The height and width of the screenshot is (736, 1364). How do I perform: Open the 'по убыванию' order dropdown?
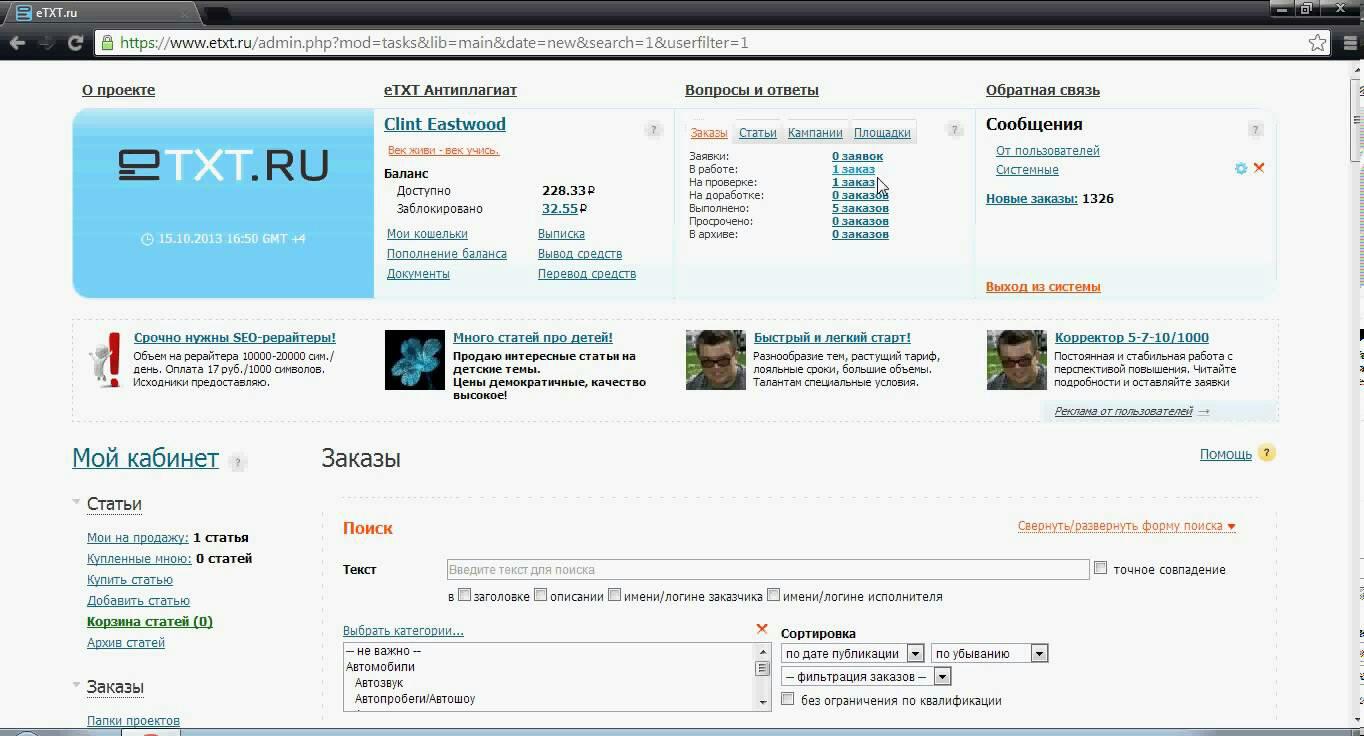tap(990, 653)
